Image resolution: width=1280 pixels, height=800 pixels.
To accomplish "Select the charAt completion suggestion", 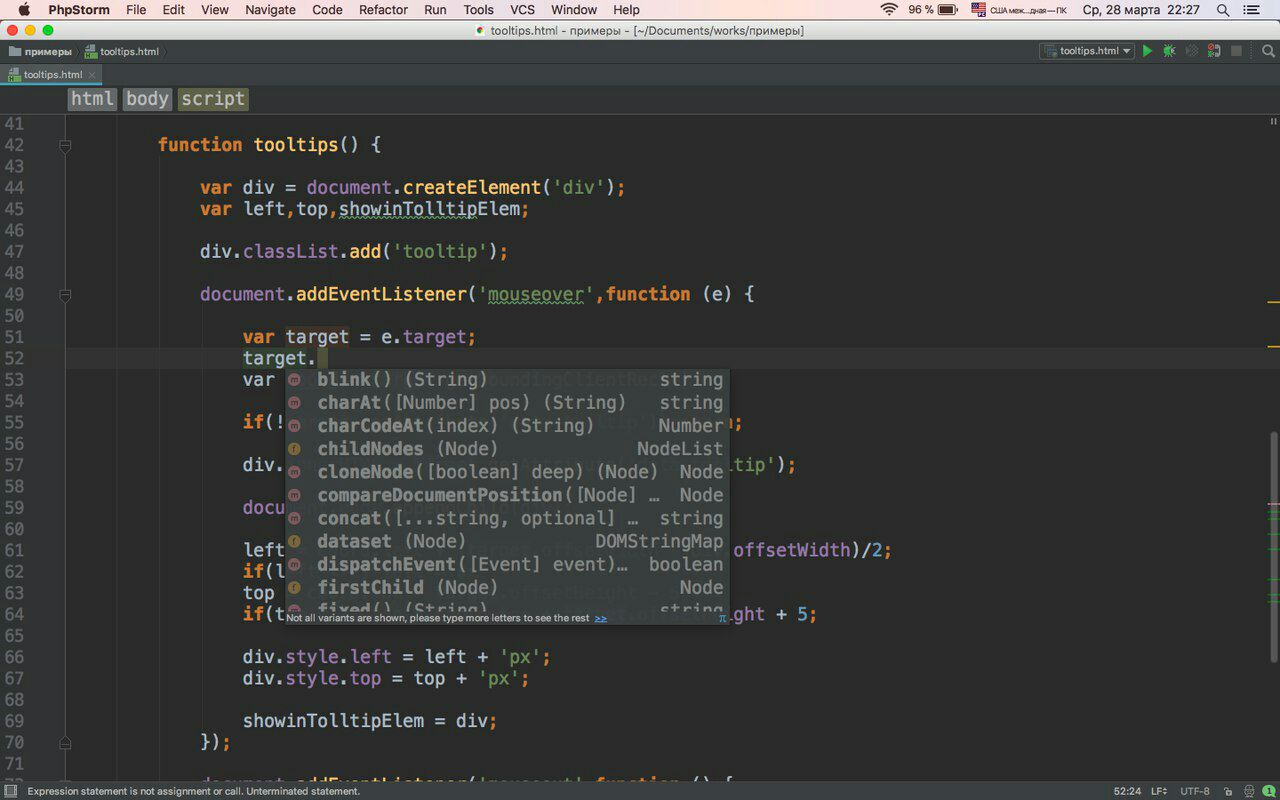I will click(506, 403).
